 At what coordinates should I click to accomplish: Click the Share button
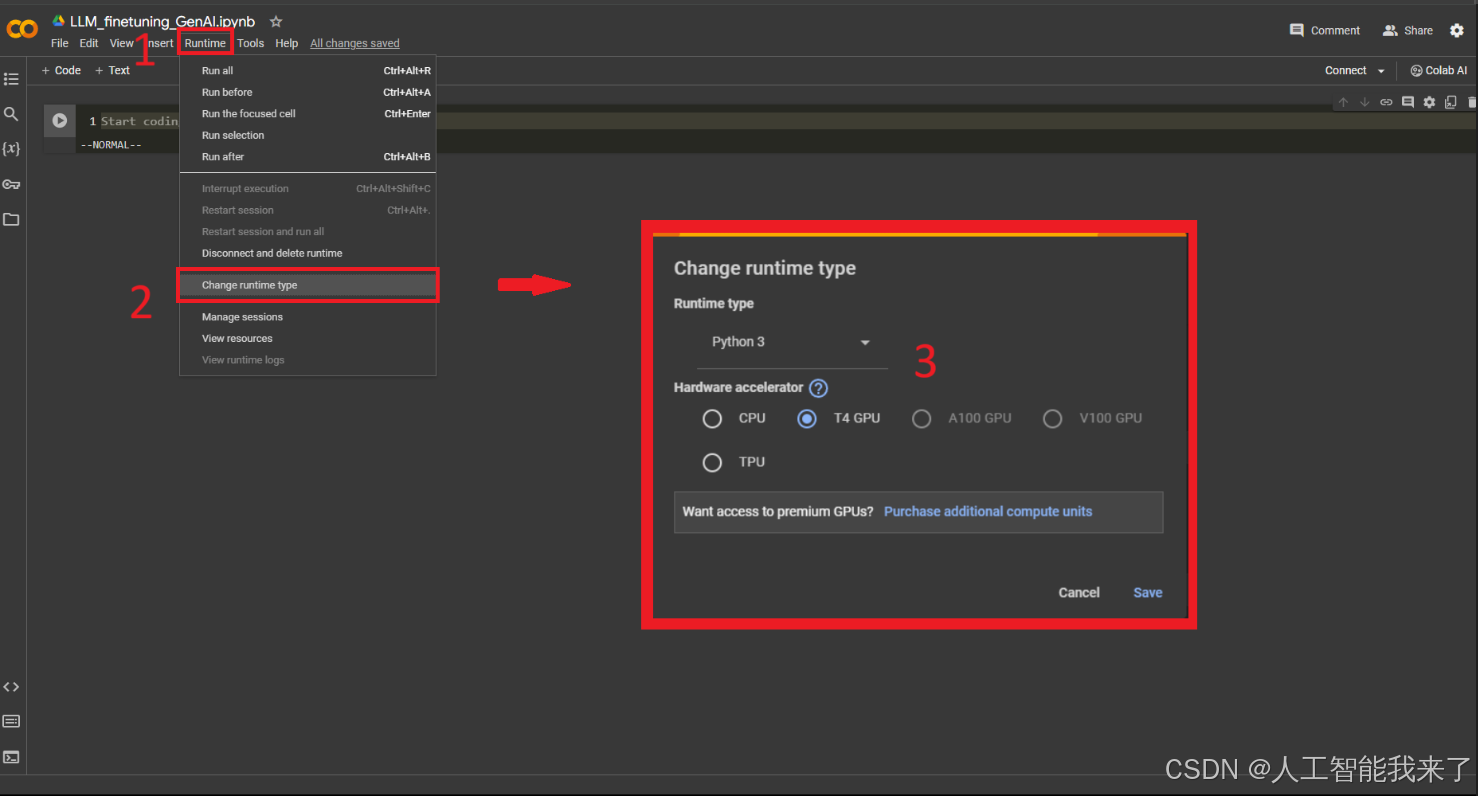1408,30
